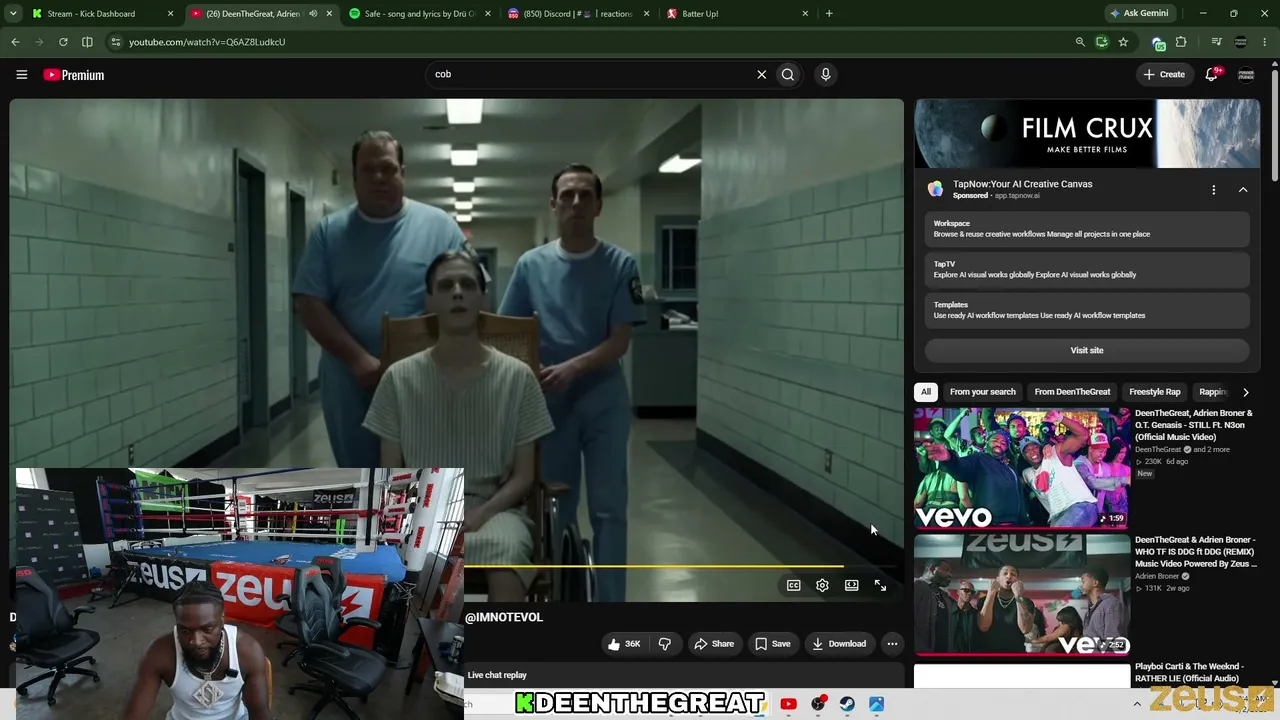Viewport: 1280px width, 720px height.
Task: Open the Adrien Broner channel name
Action: point(1158,576)
